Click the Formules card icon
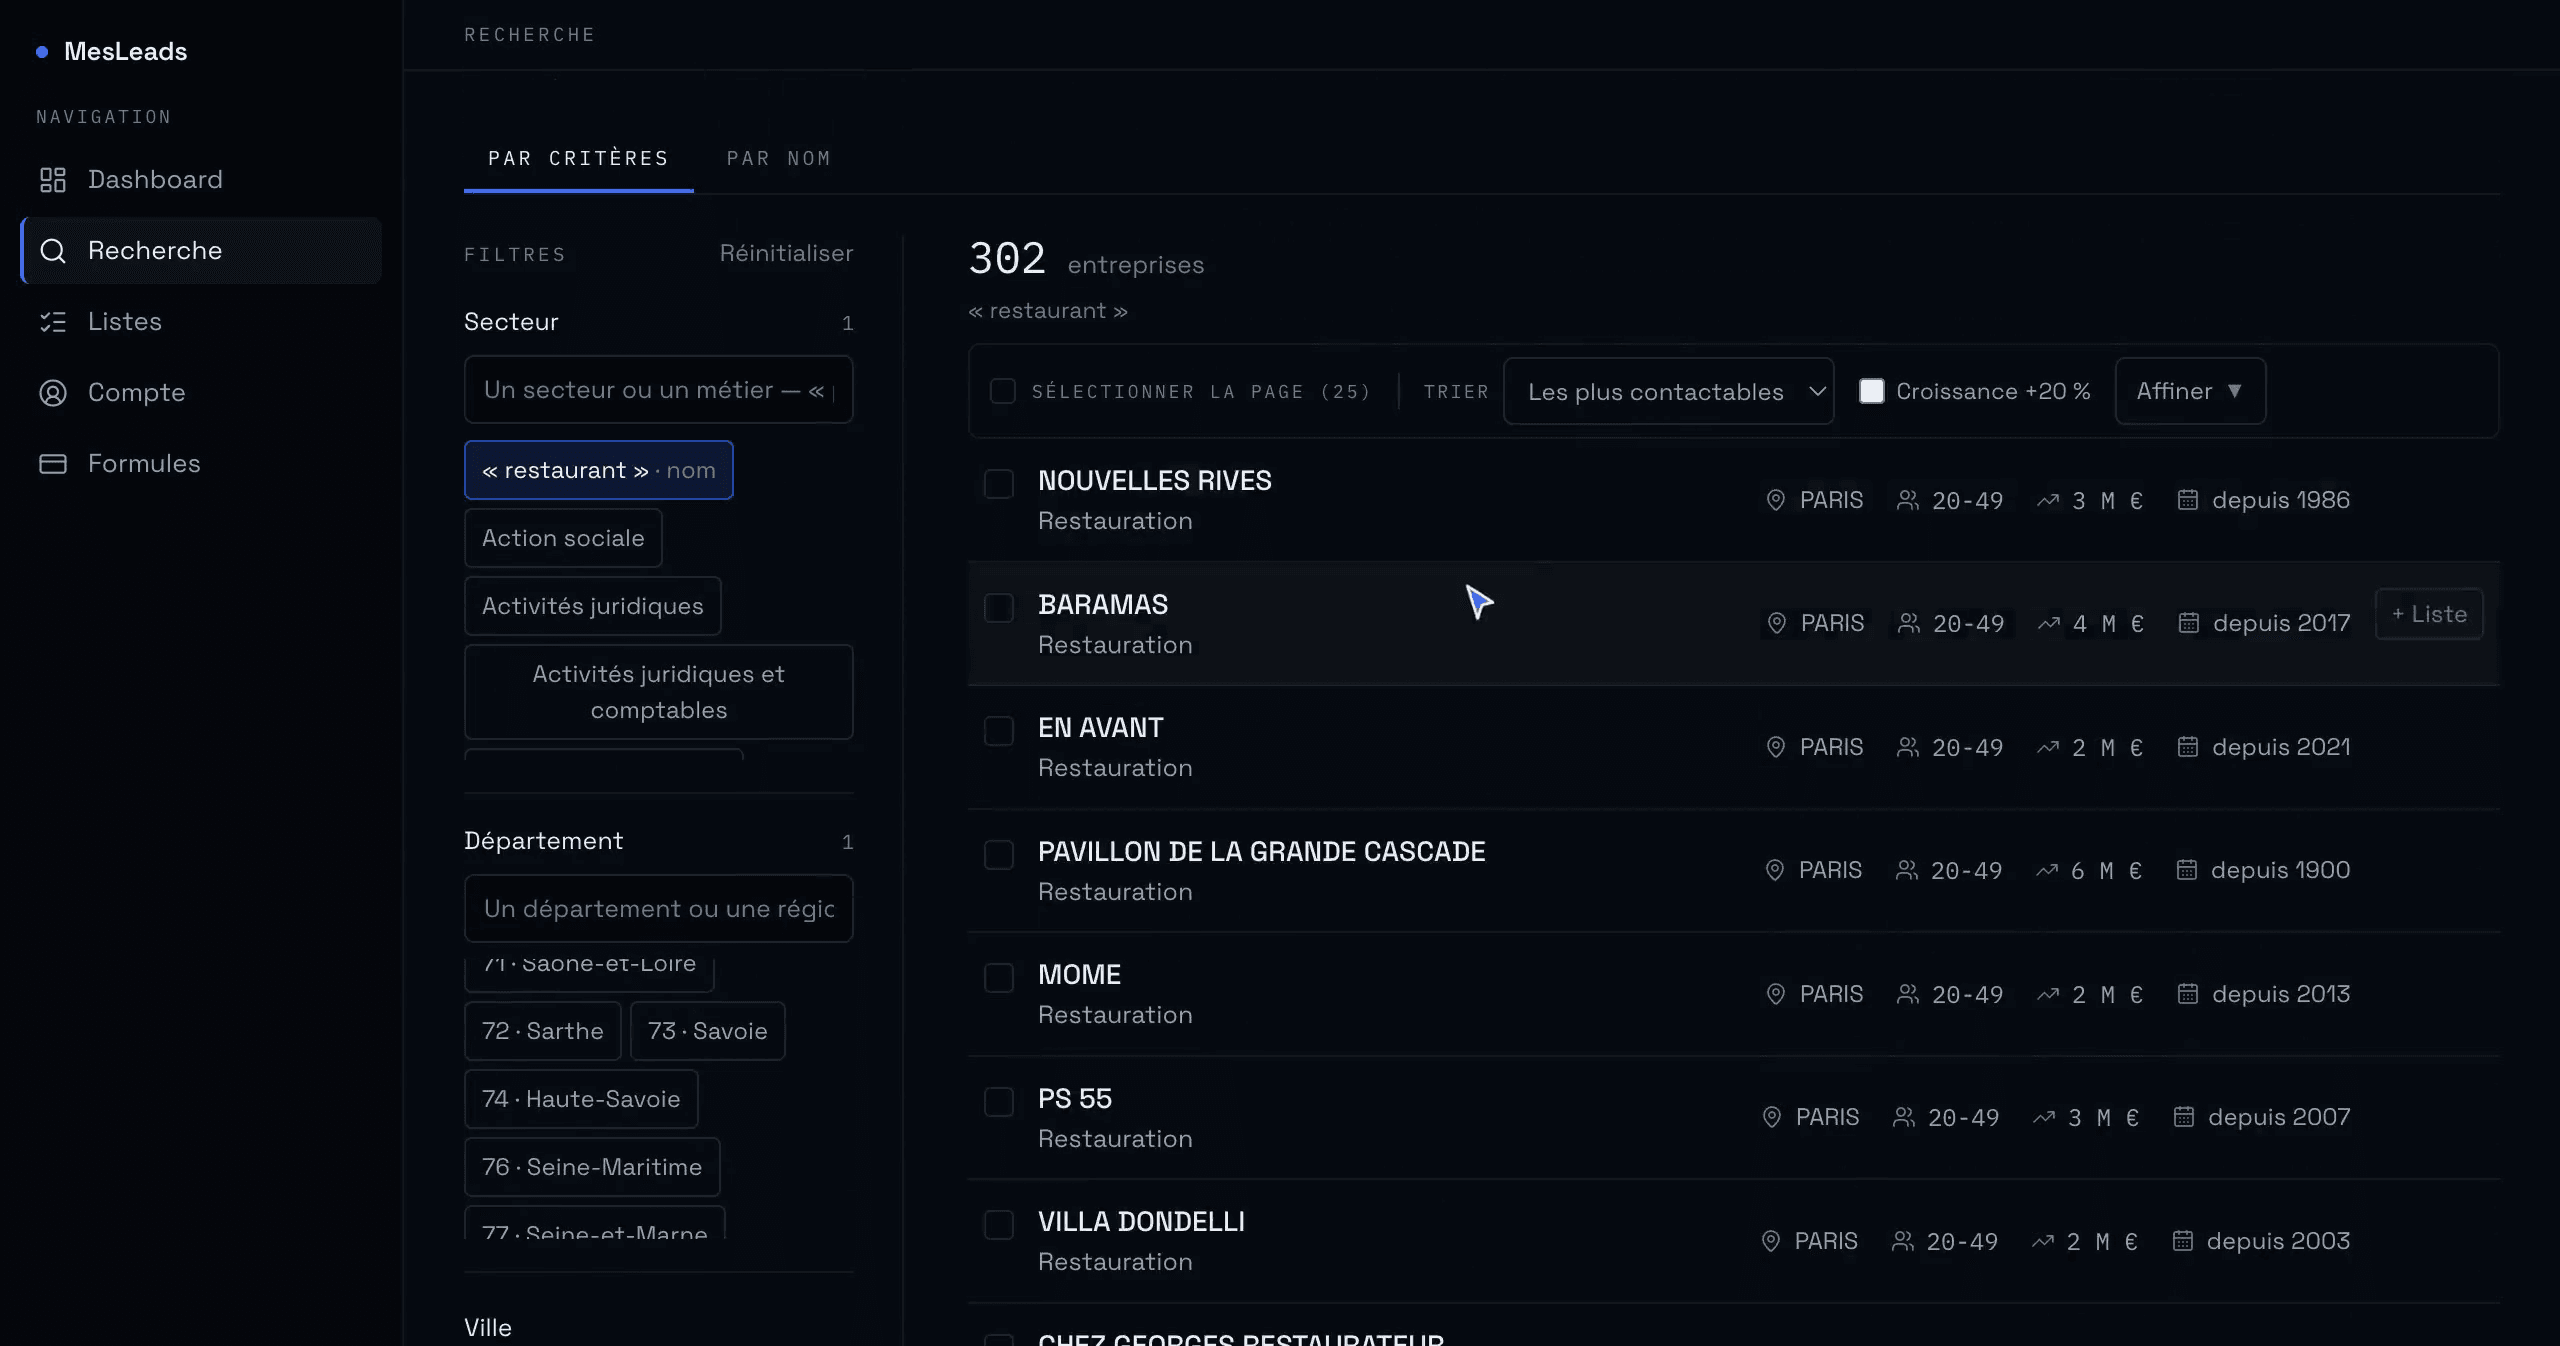 pyautogui.click(x=52, y=464)
